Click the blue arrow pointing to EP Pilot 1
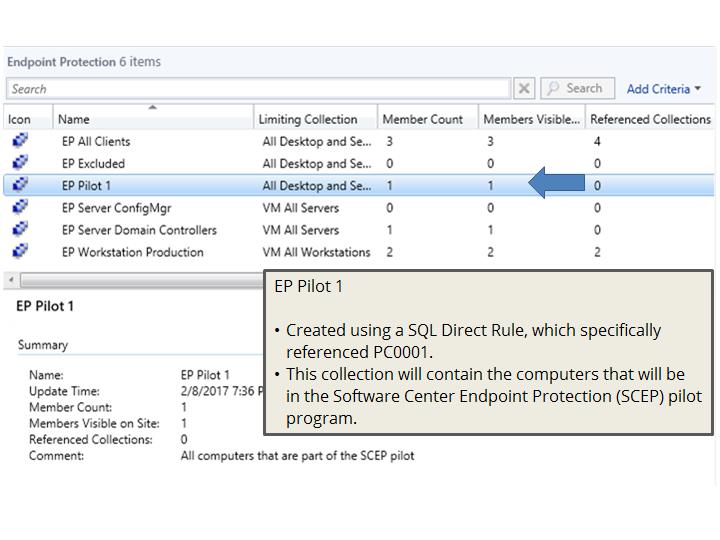 pos(556,184)
